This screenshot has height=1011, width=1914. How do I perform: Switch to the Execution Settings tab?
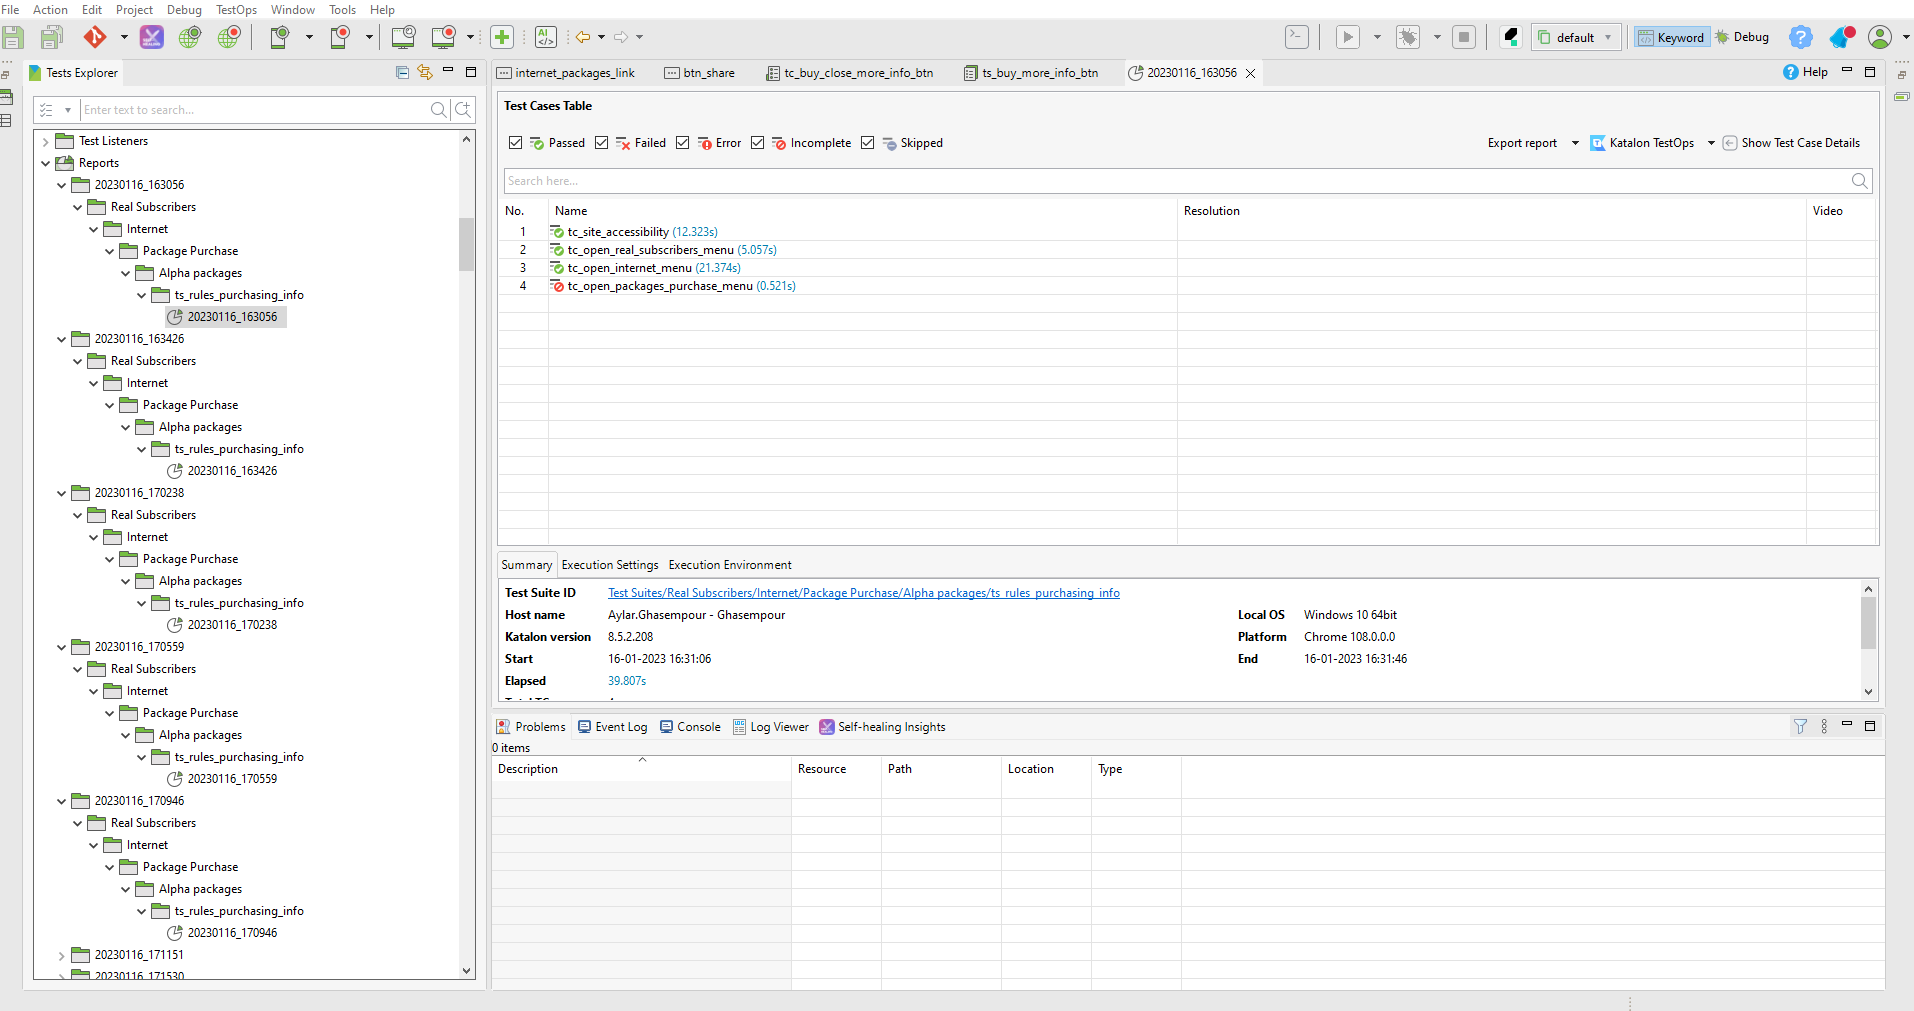point(610,565)
